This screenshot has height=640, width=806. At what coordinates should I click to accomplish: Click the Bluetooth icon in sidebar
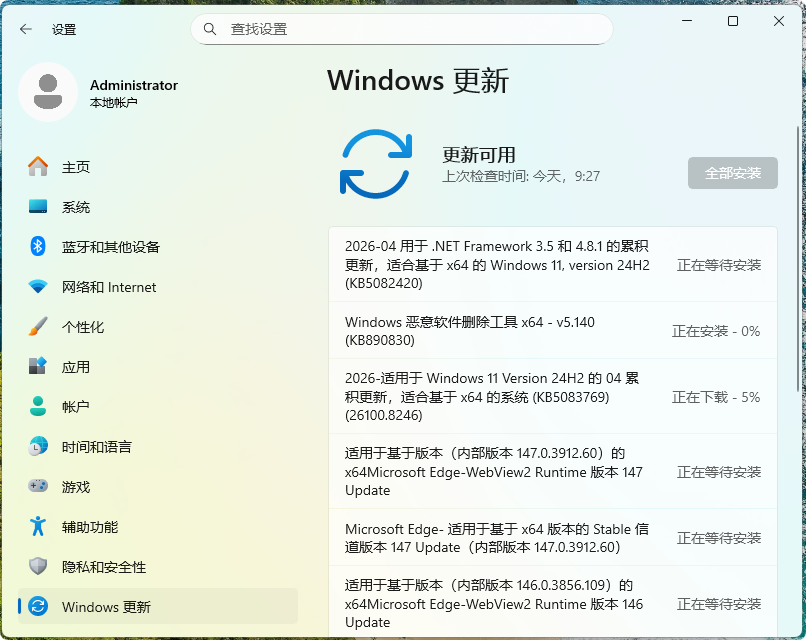[38, 246]
